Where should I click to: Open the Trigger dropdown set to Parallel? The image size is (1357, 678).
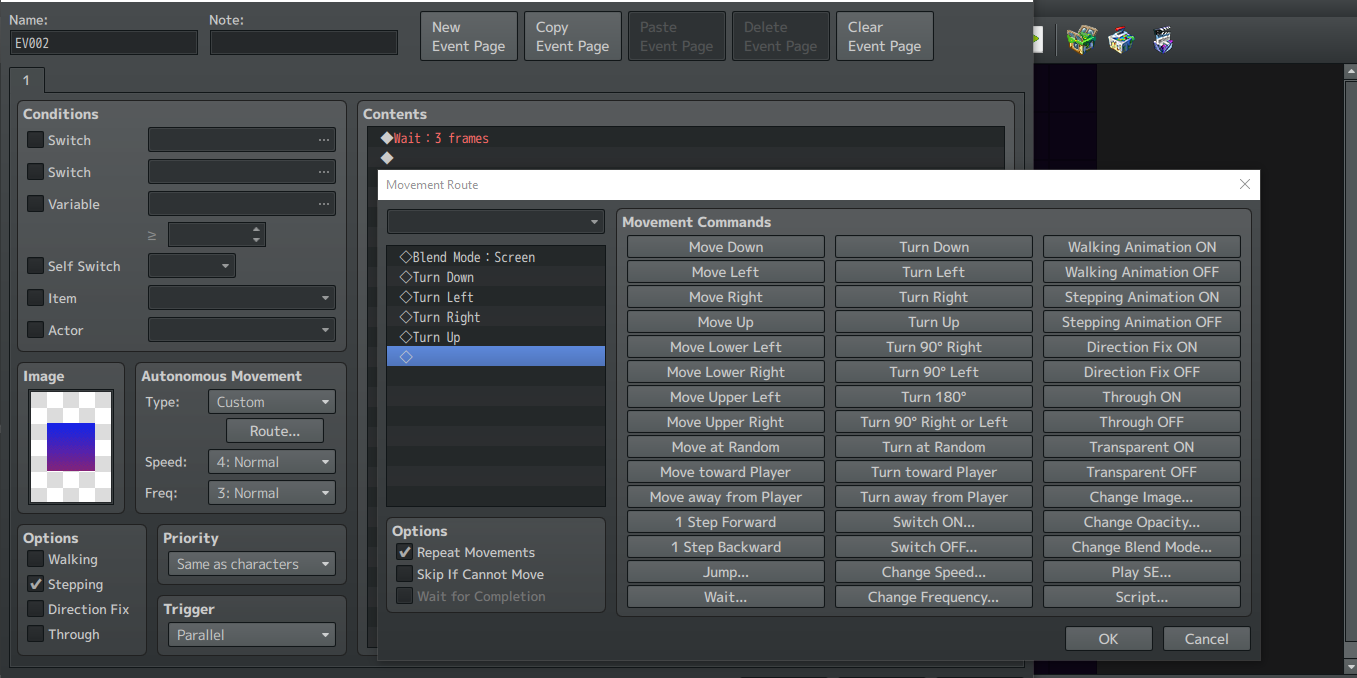click(251, 635)
